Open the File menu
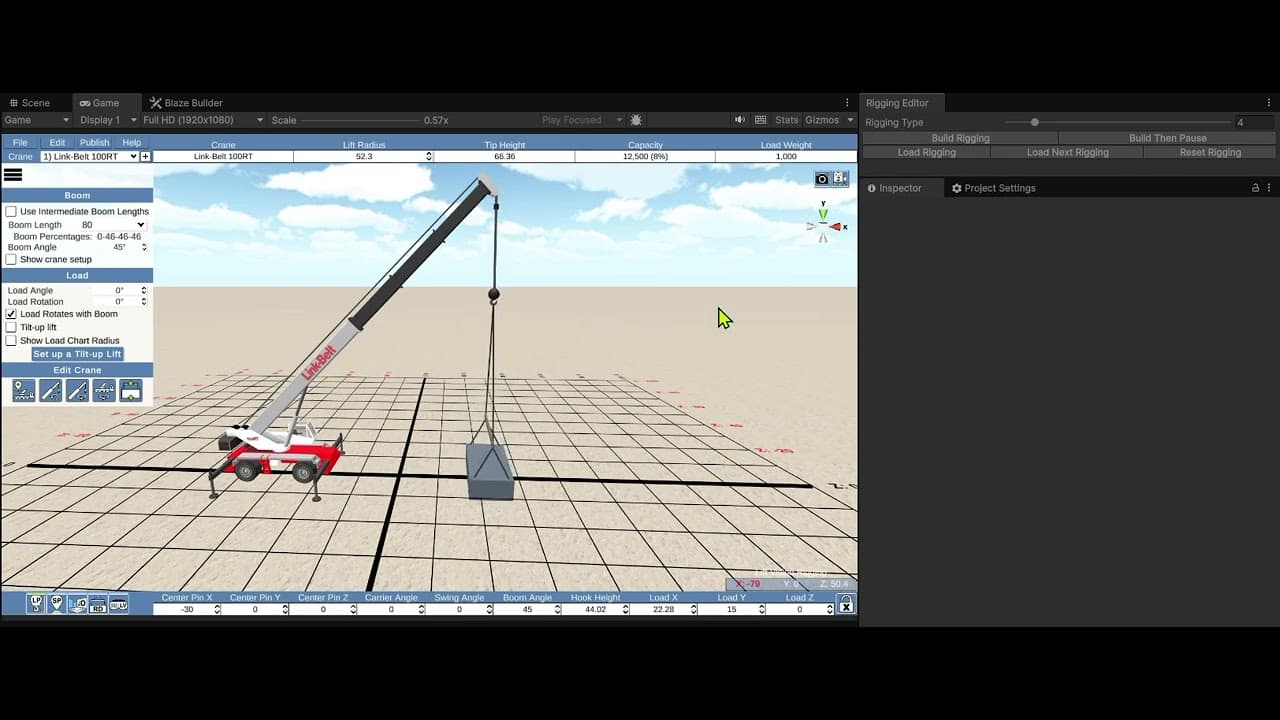Screen dimensions: 1280x720 (x=20, y=143)
